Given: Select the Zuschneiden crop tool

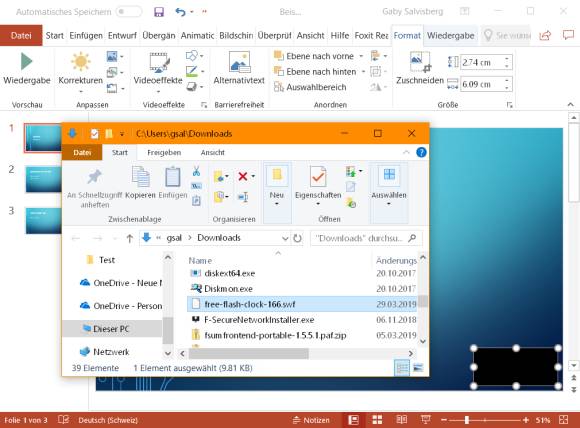Looking at the screenshot, I should tap(420, 62).
